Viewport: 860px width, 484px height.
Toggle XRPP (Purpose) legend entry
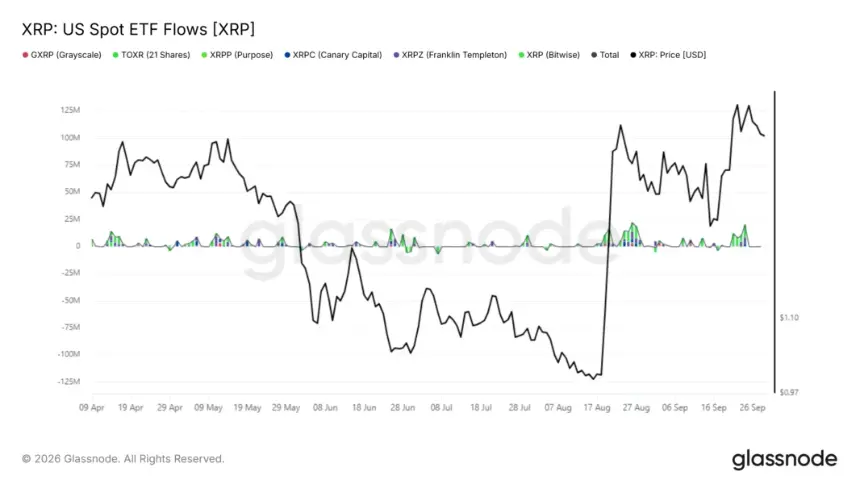(237, 55)
